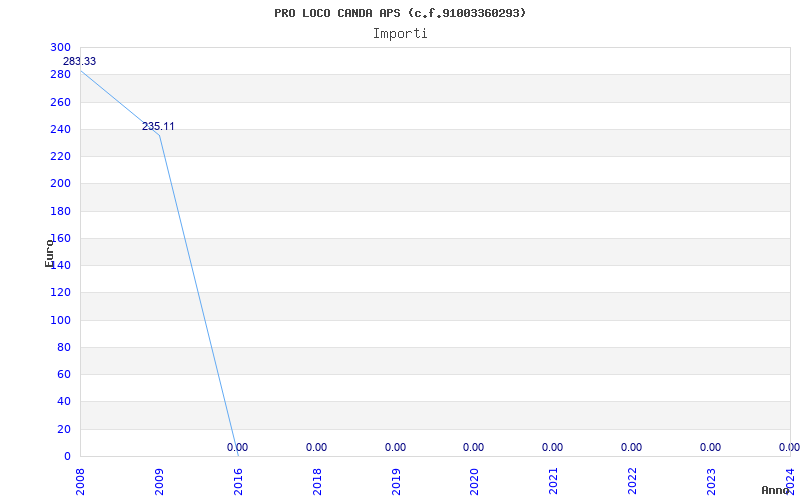The image size is (800, 500).
Task: Click the y-axis value 300
Action: [x=61, y=47]
